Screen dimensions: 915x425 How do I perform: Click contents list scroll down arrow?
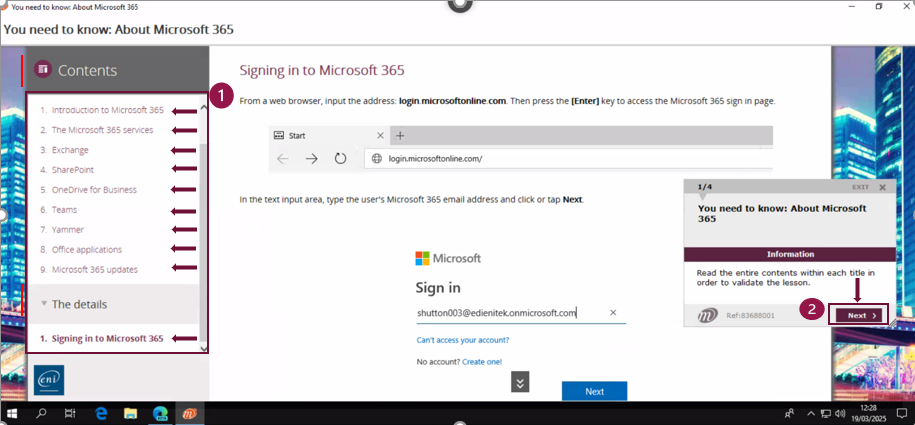[x=203, y=348]
